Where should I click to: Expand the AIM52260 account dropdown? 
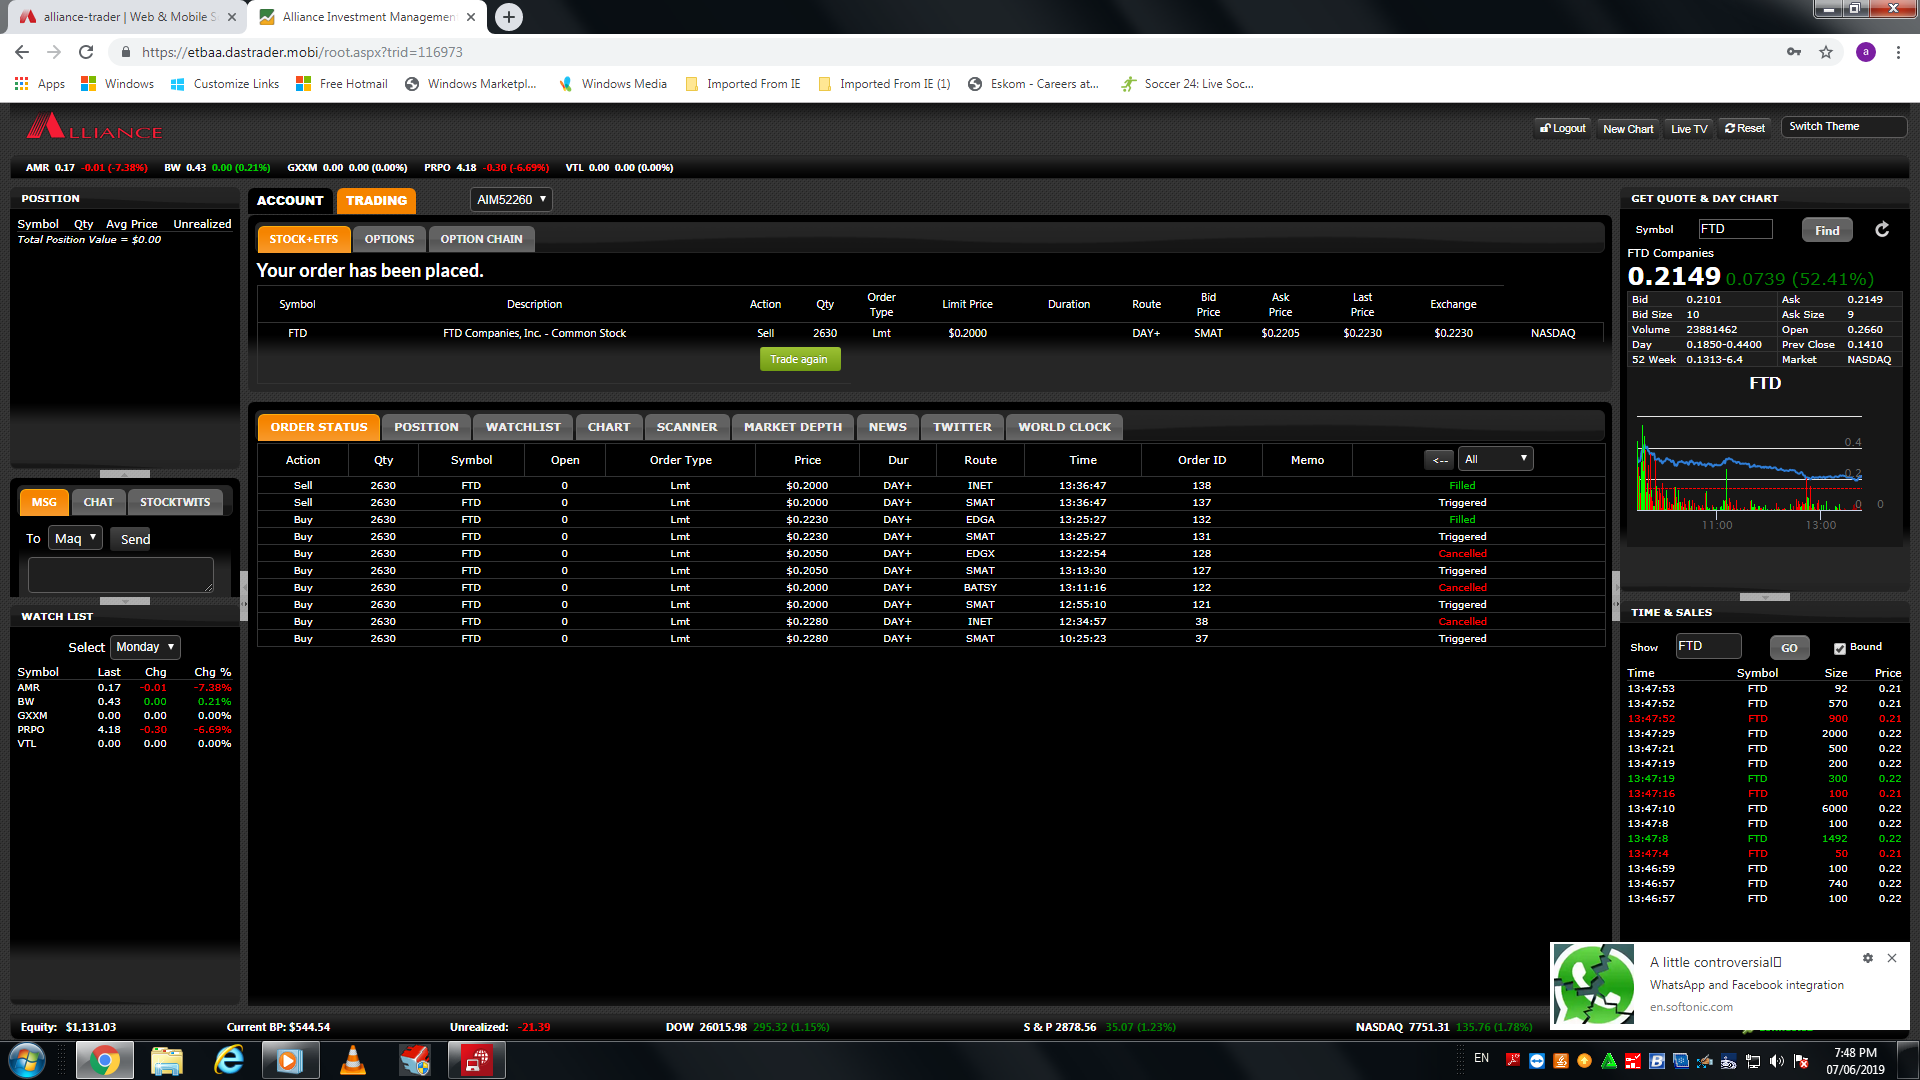pos(511,200)
